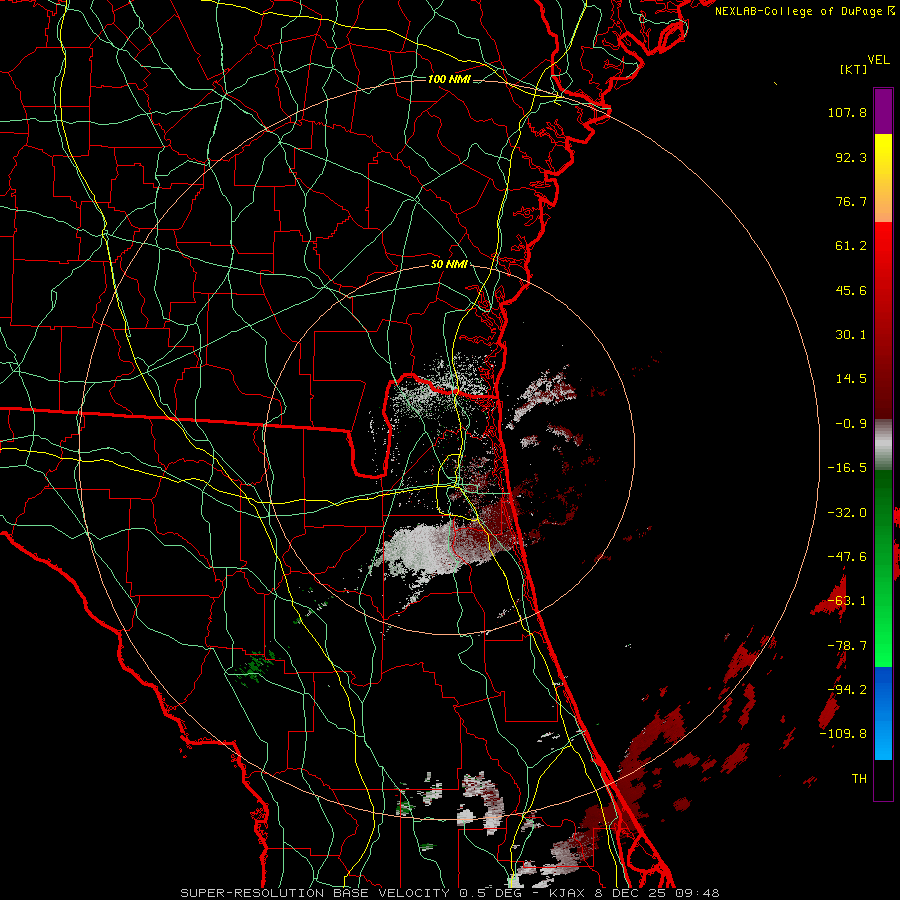Click the 100 NMI range ring label

449,79
